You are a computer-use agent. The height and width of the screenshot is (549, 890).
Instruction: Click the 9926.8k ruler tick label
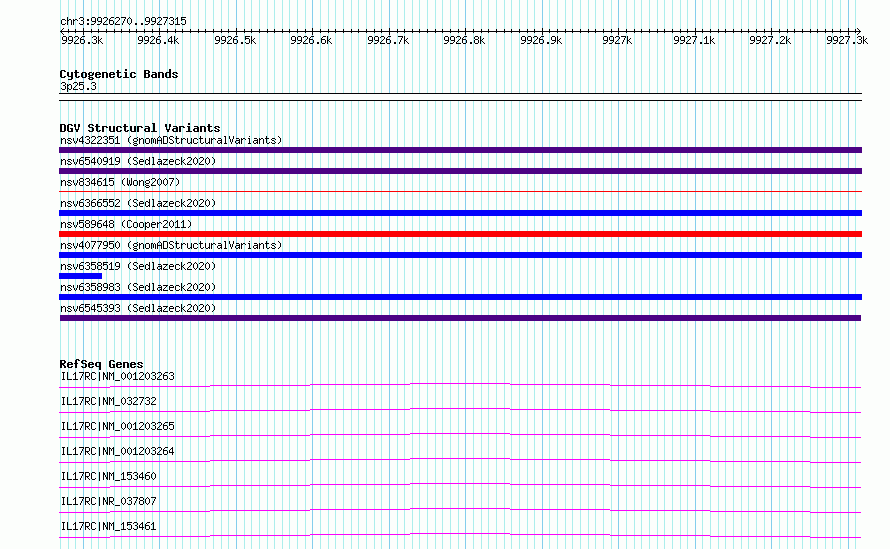[x=464, y=40]
